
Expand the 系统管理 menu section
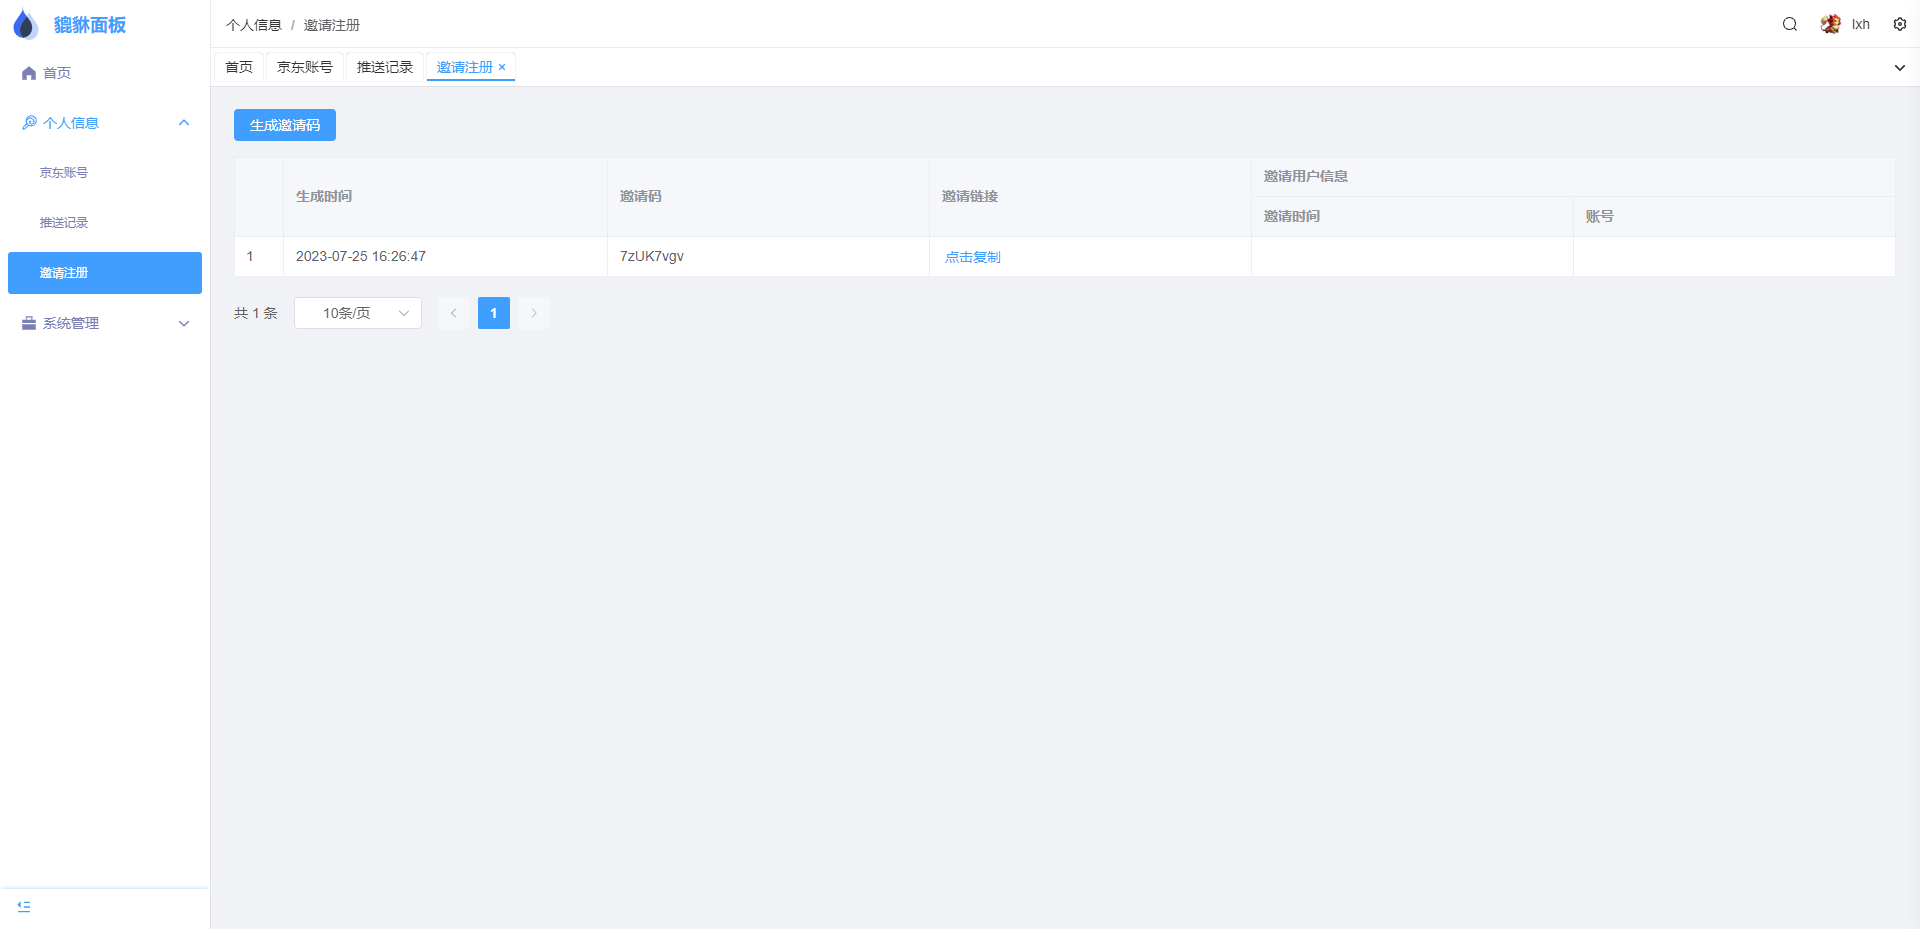click(183, 323)
